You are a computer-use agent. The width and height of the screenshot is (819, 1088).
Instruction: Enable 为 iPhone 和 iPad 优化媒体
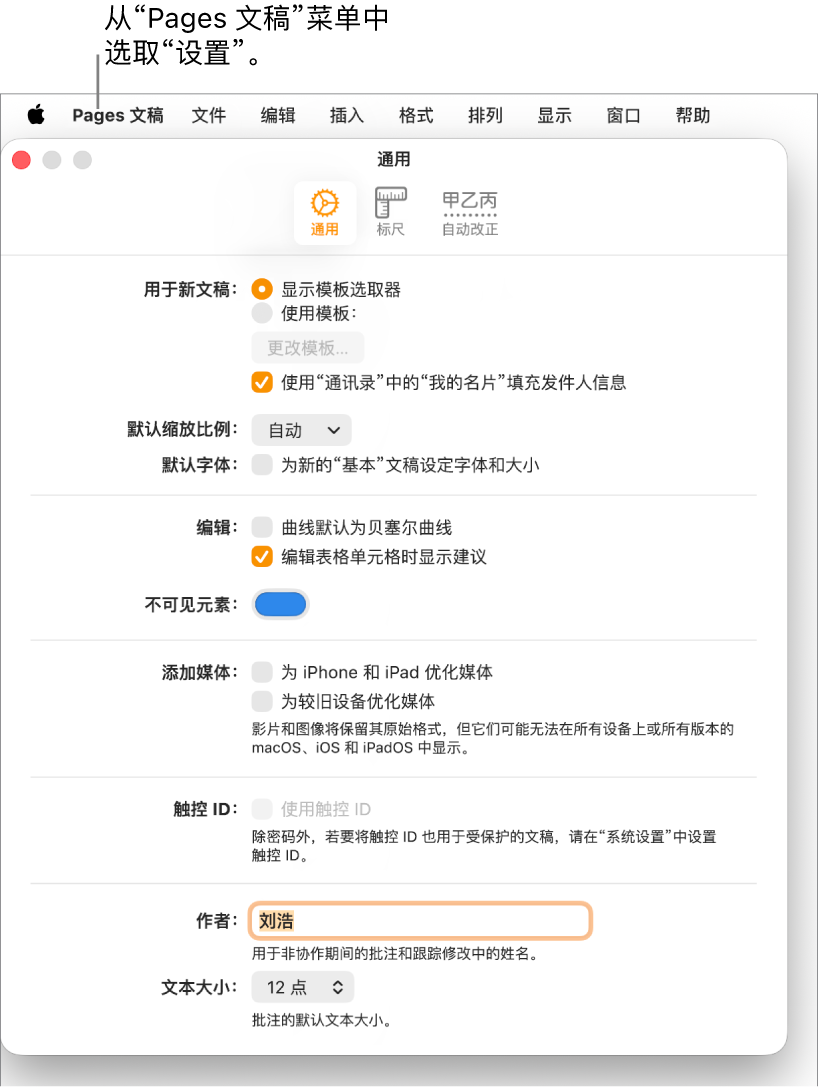click(261, 672)
